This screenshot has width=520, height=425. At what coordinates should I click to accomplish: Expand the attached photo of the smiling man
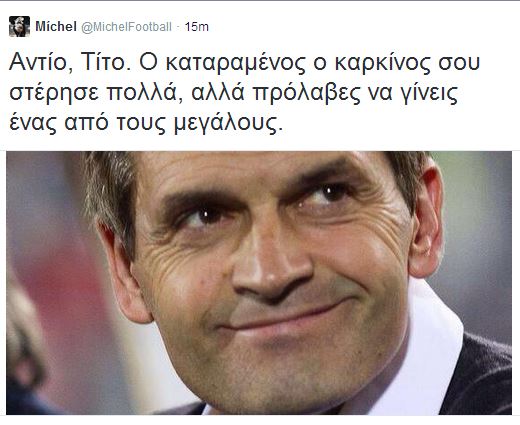[259, 283]
